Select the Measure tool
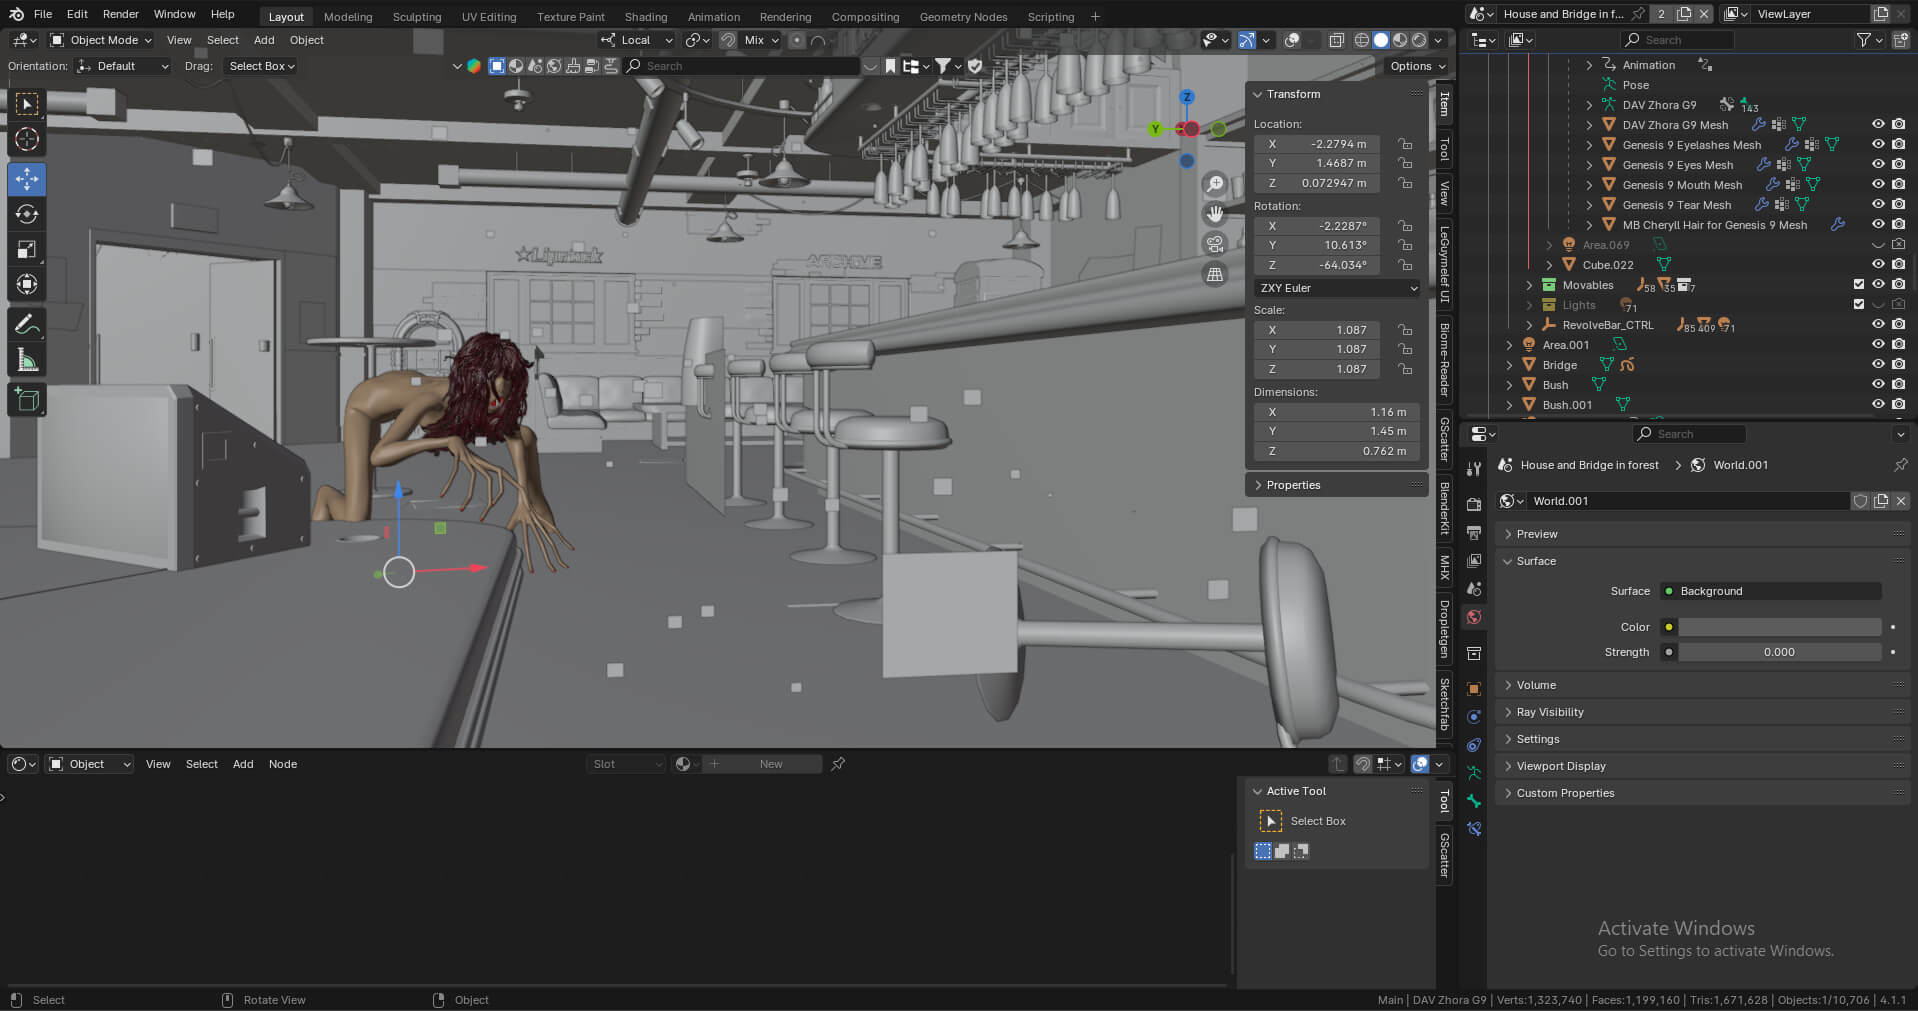Viewport: 1918px width, 1011px height. (x=27, y=359)
